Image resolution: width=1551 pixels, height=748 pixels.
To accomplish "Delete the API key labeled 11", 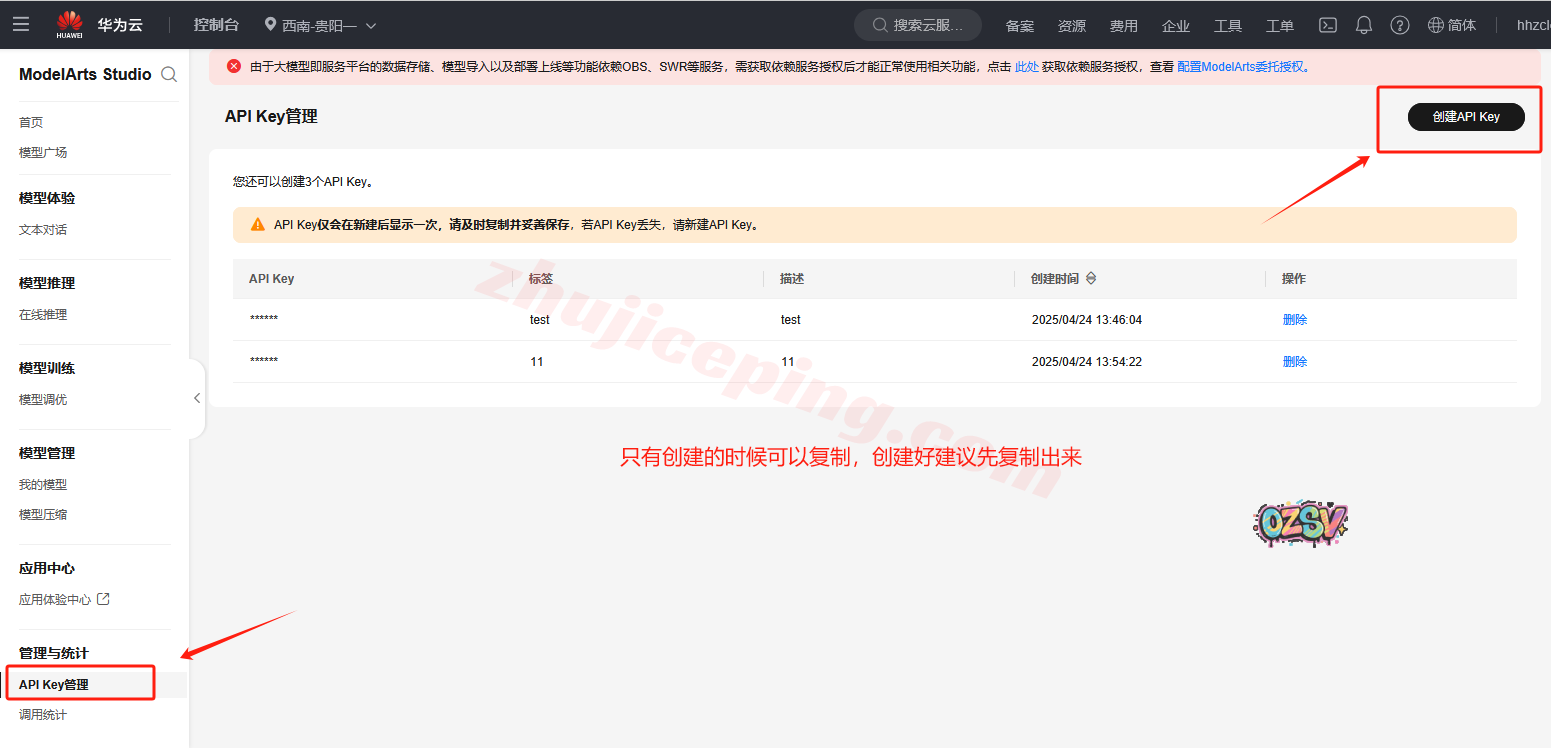I will point(1294,362).
